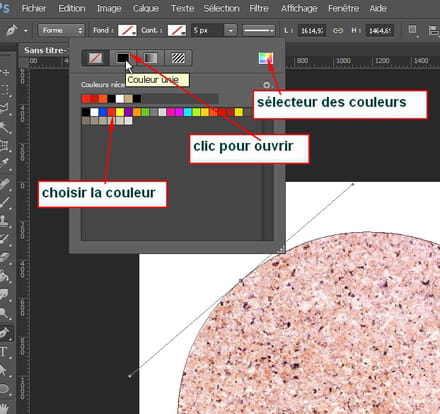Open the Forme tool mode dropdown

[x=62, y=30]
